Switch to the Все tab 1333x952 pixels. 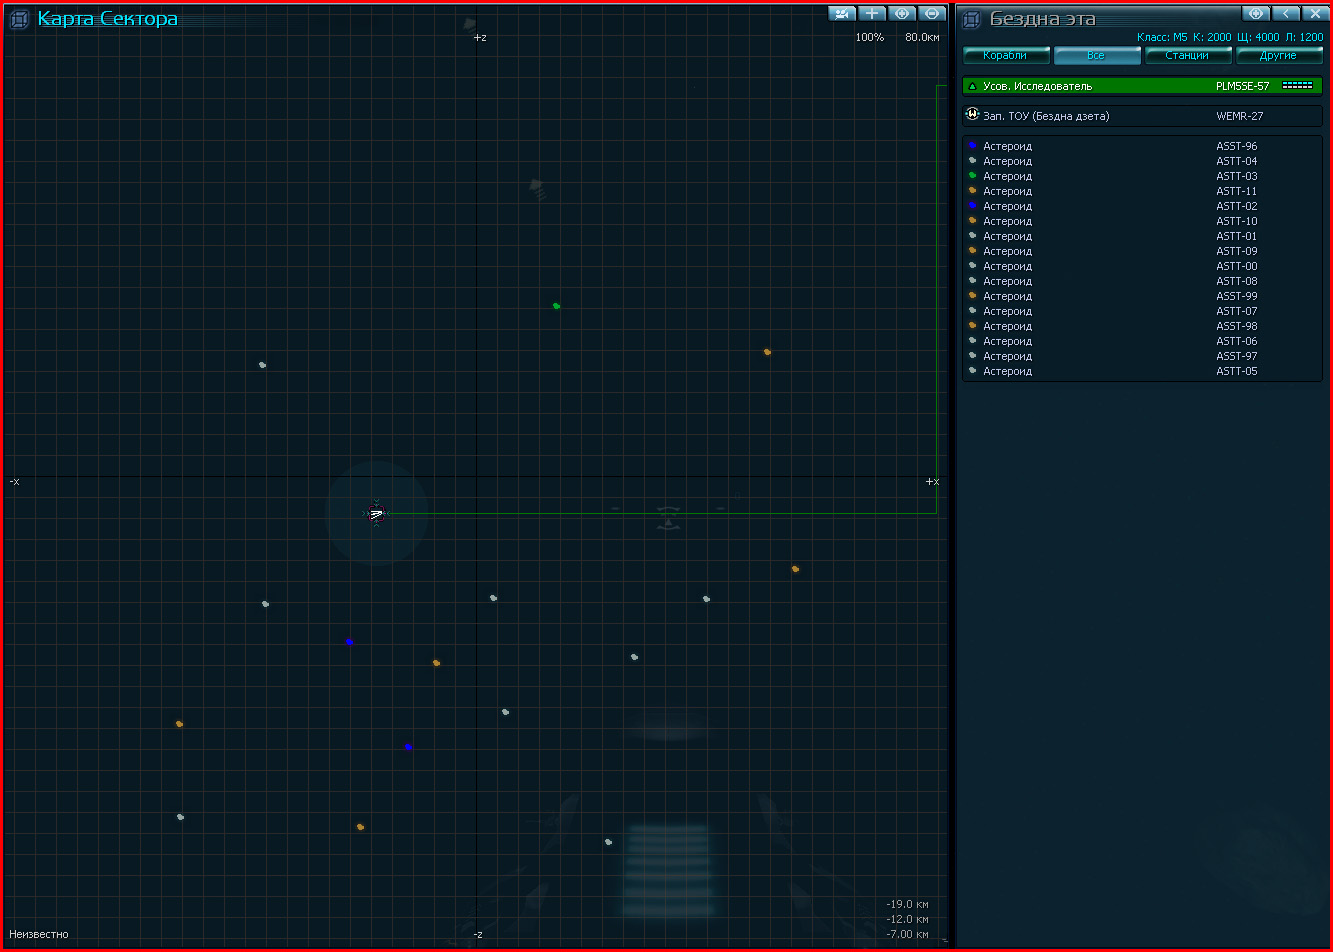click(x=1097, y=56)
